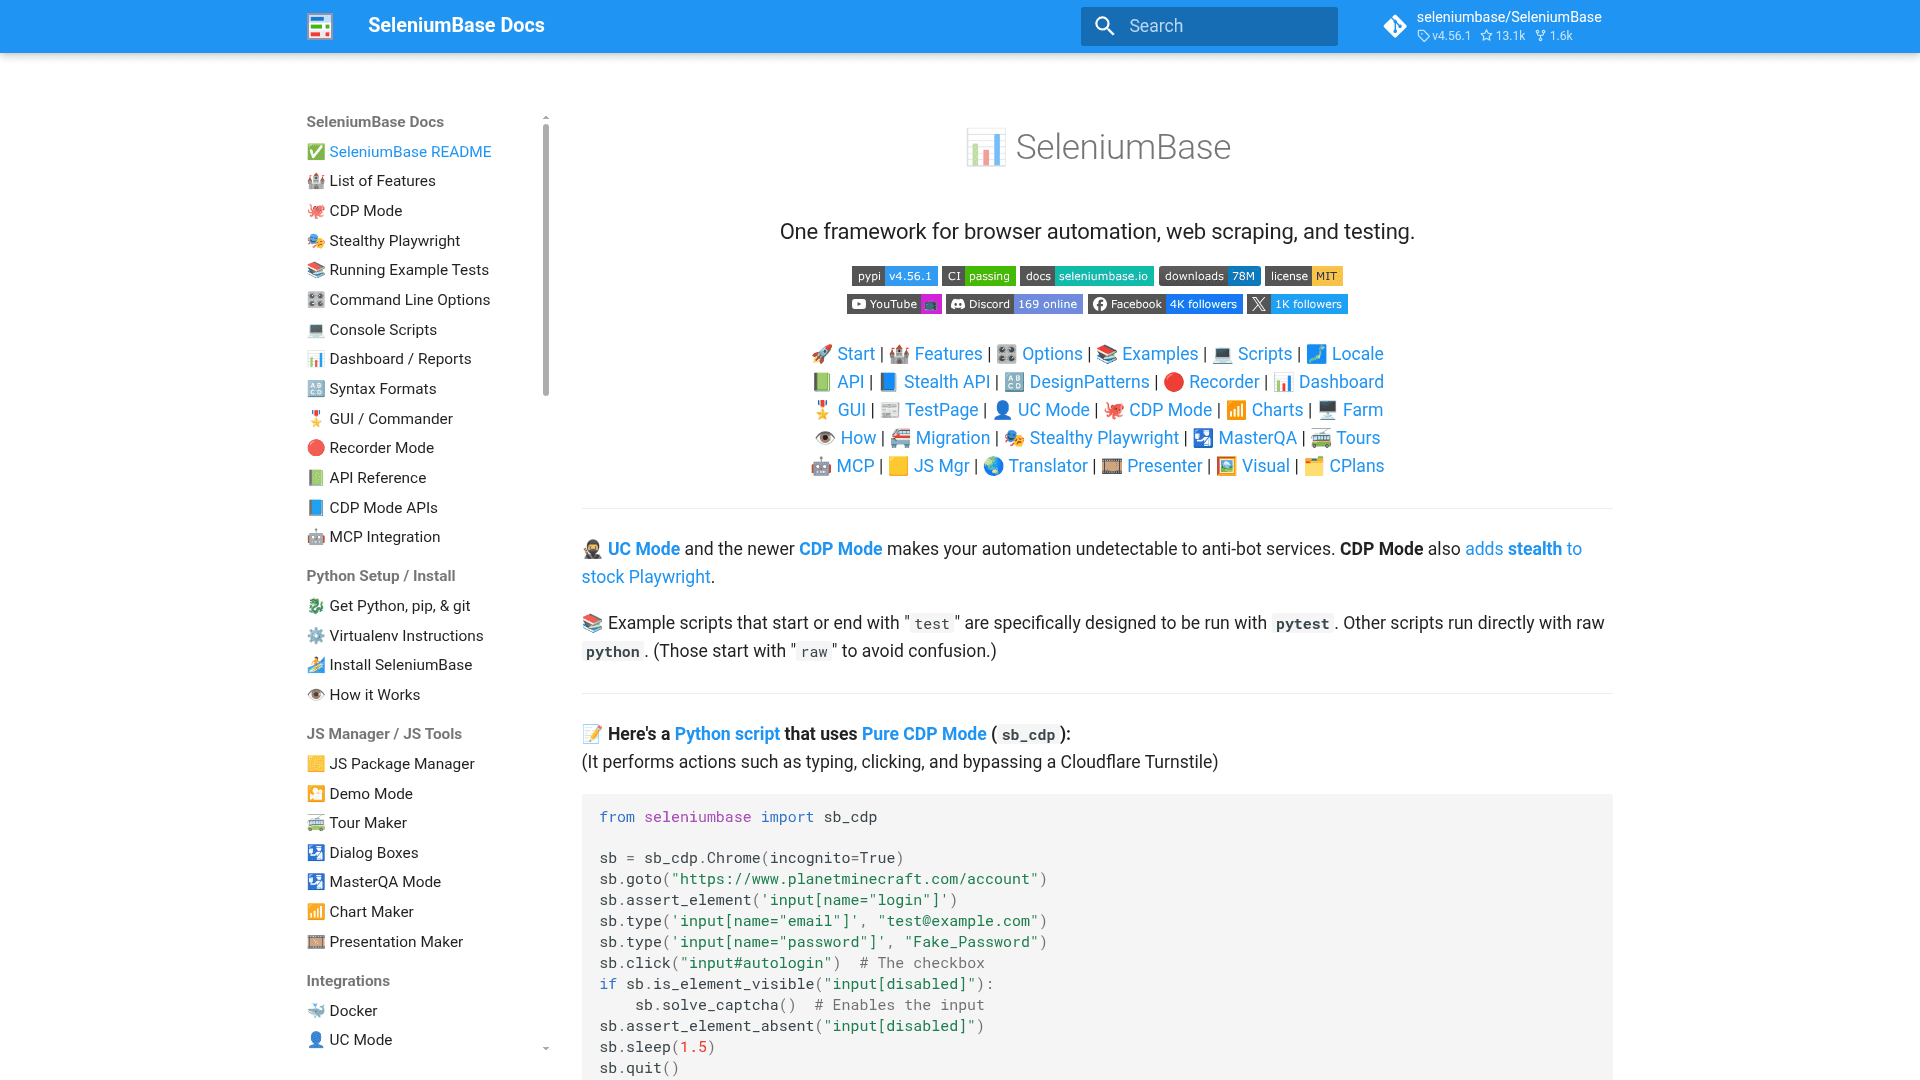Click the CI passing badge
This screenshot has height=1080, width=1920.
click(x=978, y=276)
